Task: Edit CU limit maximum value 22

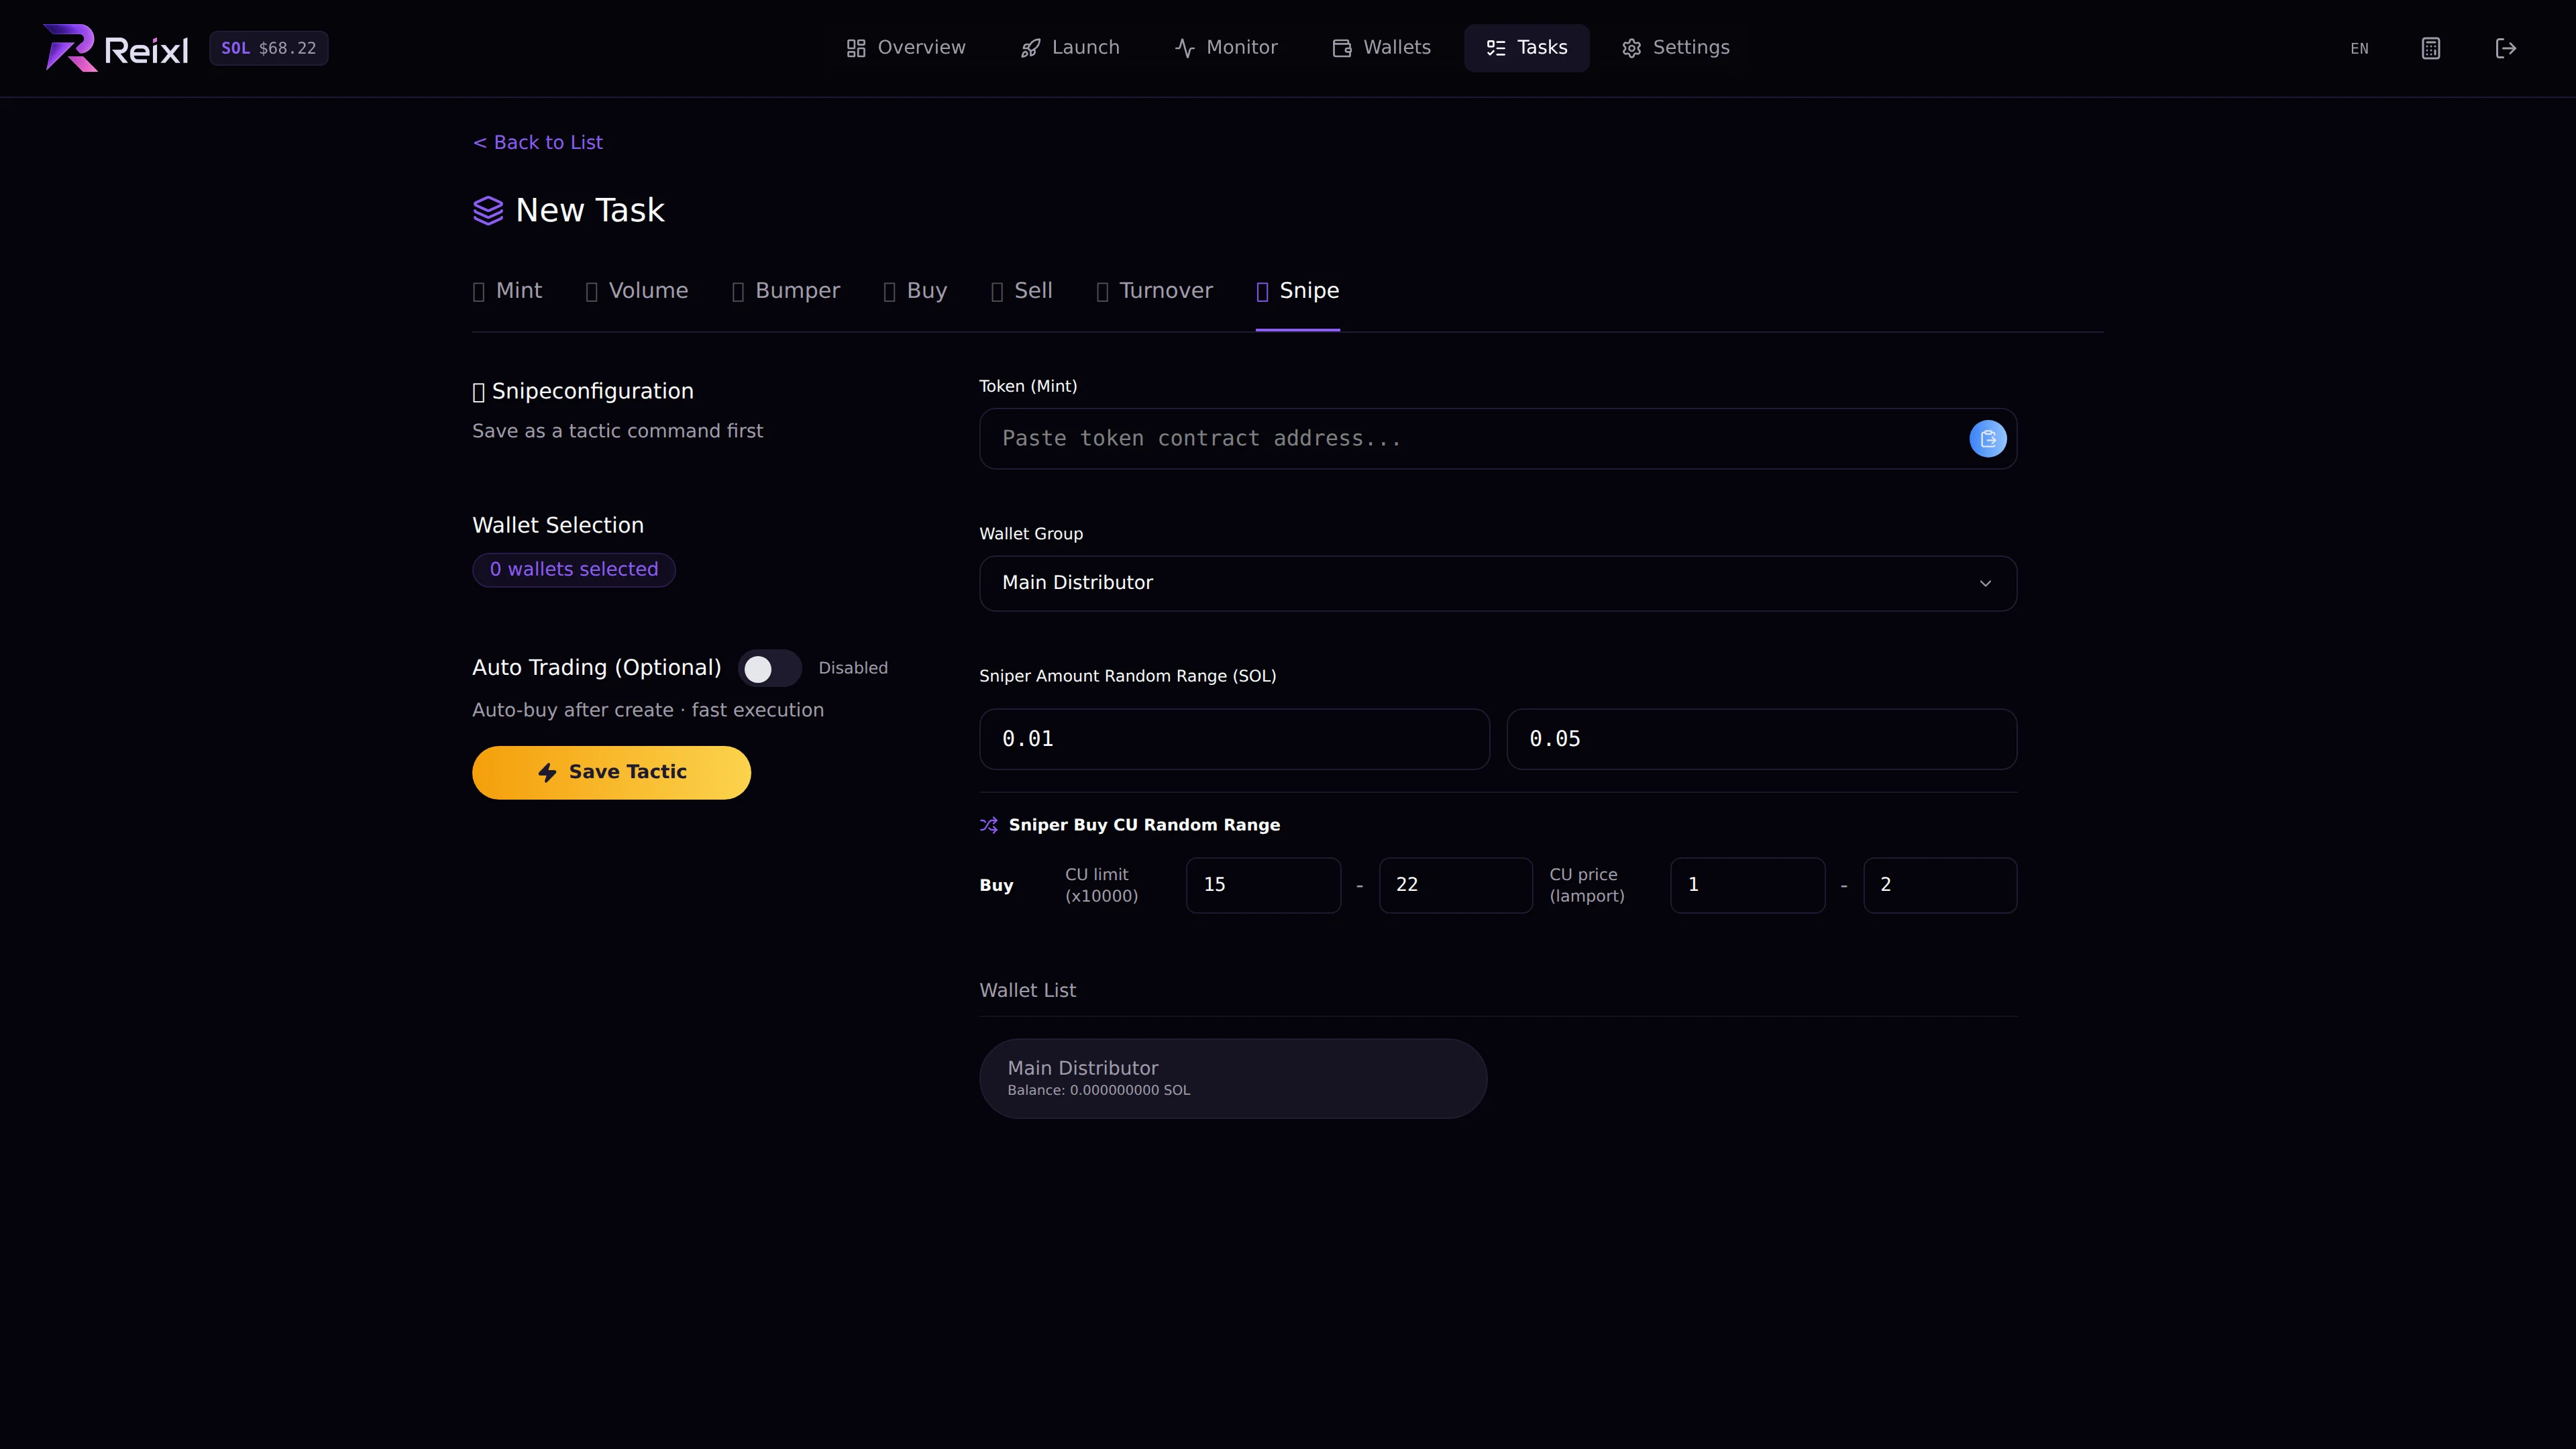Action: (x=1455, y=885)
